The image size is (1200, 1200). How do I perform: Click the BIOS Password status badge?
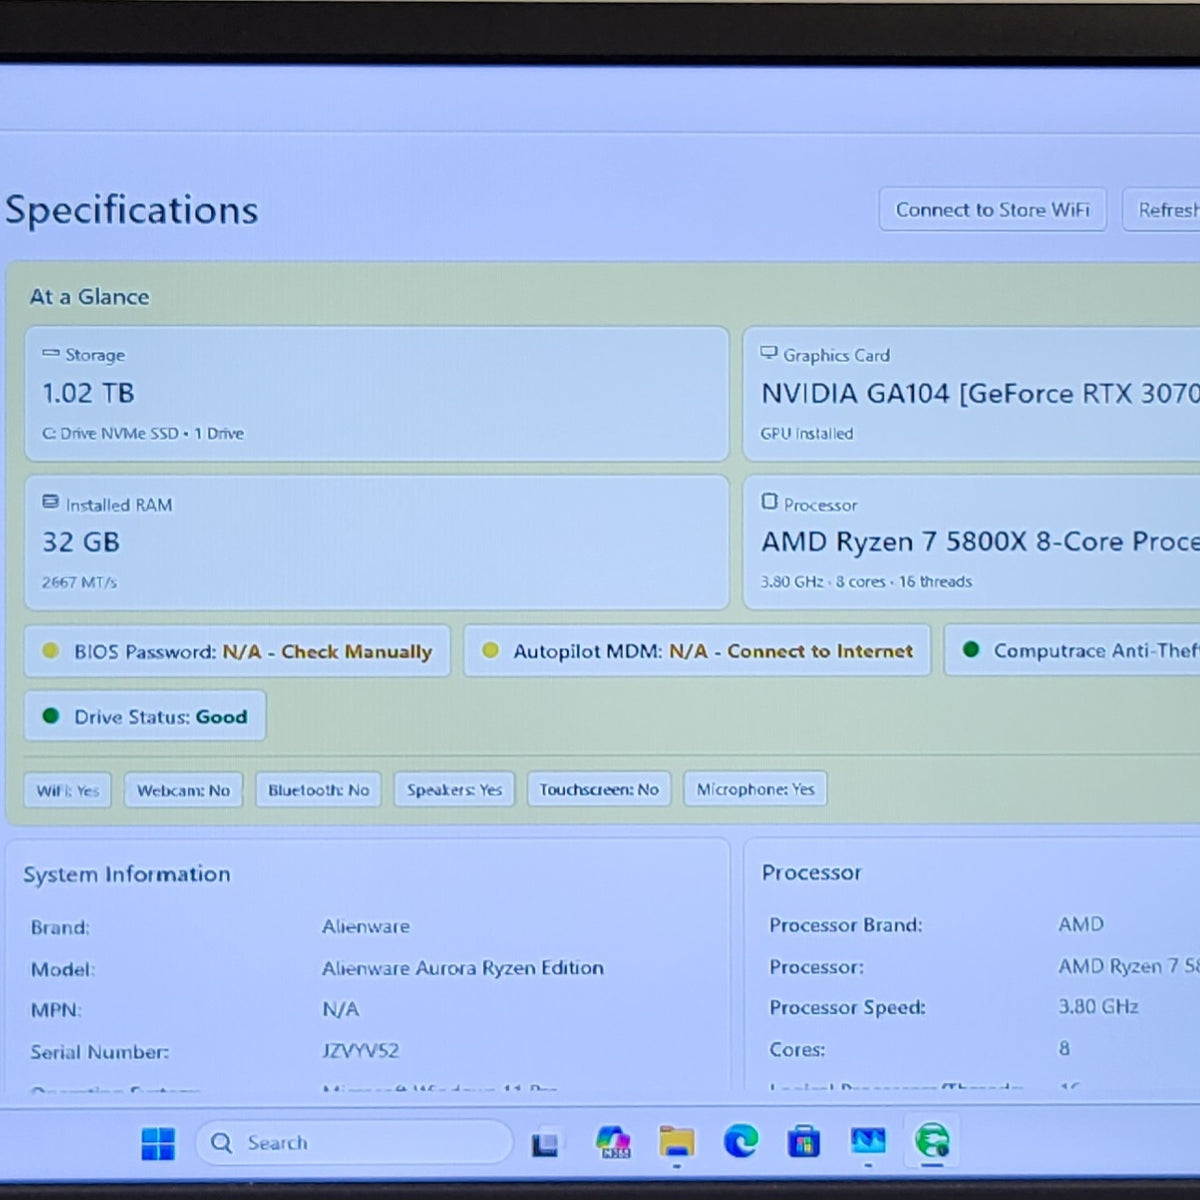point(237,651)
